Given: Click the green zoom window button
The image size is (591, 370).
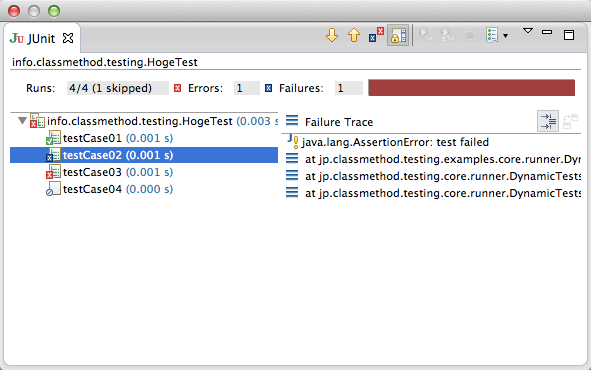Looking at the screenshot, I should [54, 11].
